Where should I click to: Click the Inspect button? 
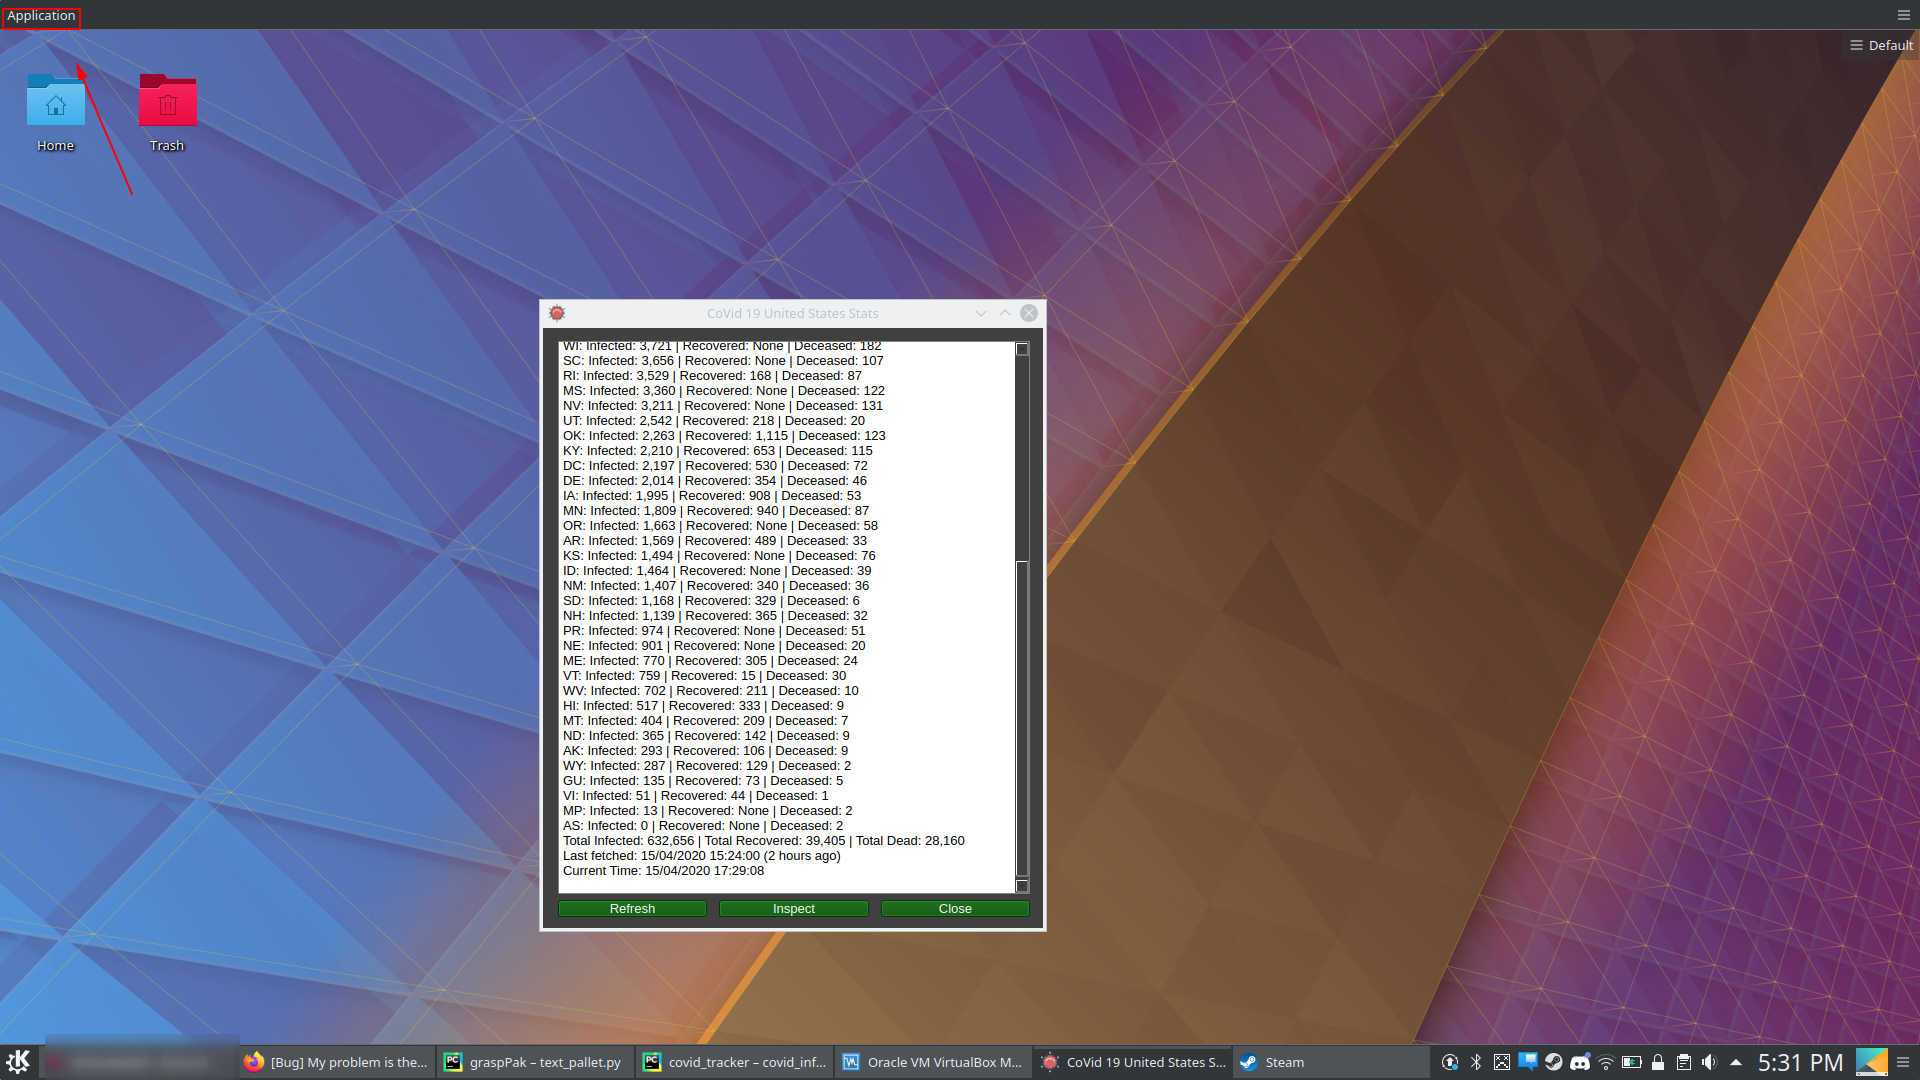pyautogui.click(x=793, y=908)
